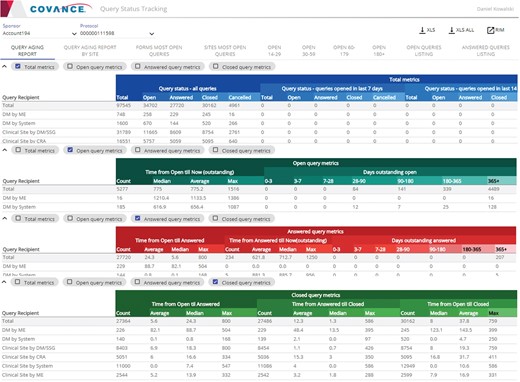520x382 pixels.
Task: Collapse the Closed query metrics section chevron
Action: (5, 282)
